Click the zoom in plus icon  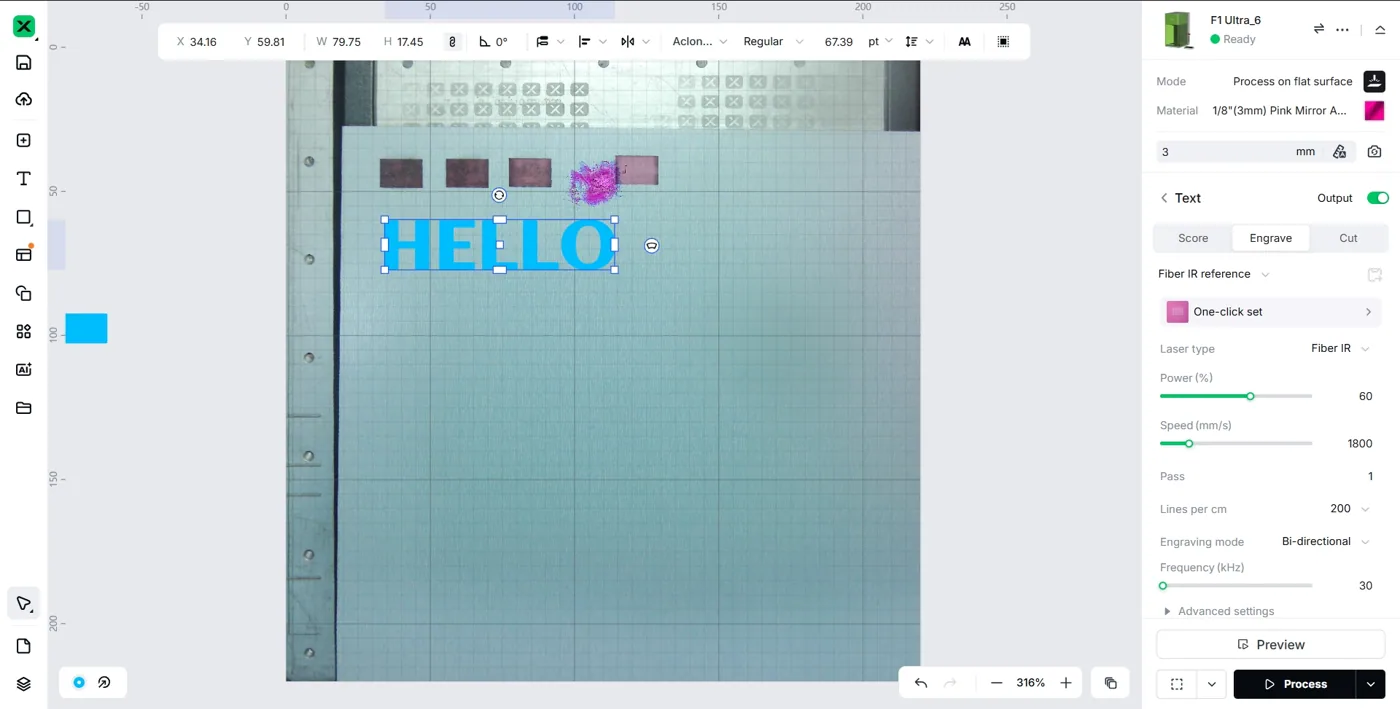1066,683
